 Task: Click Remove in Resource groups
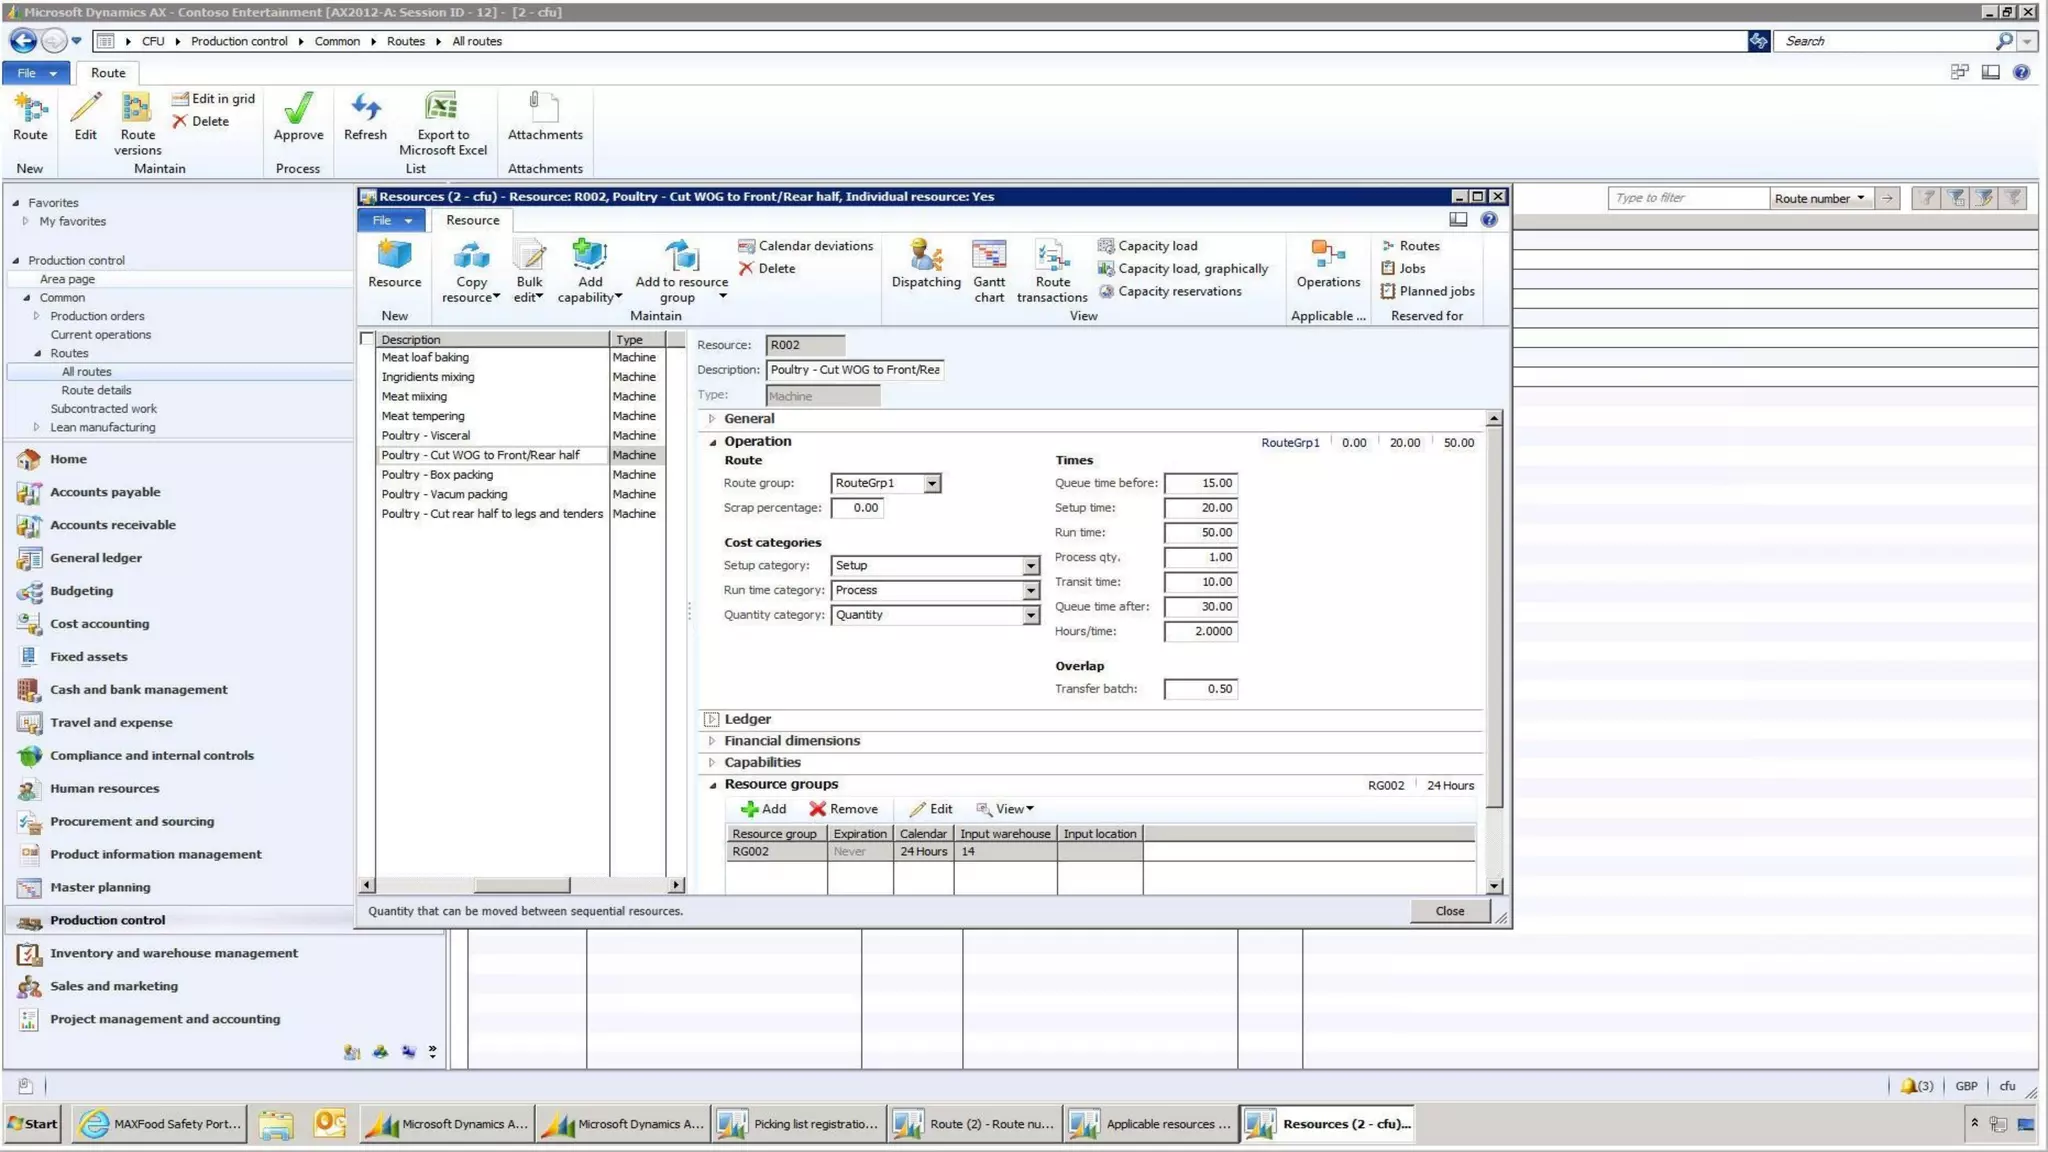point(843,809)
